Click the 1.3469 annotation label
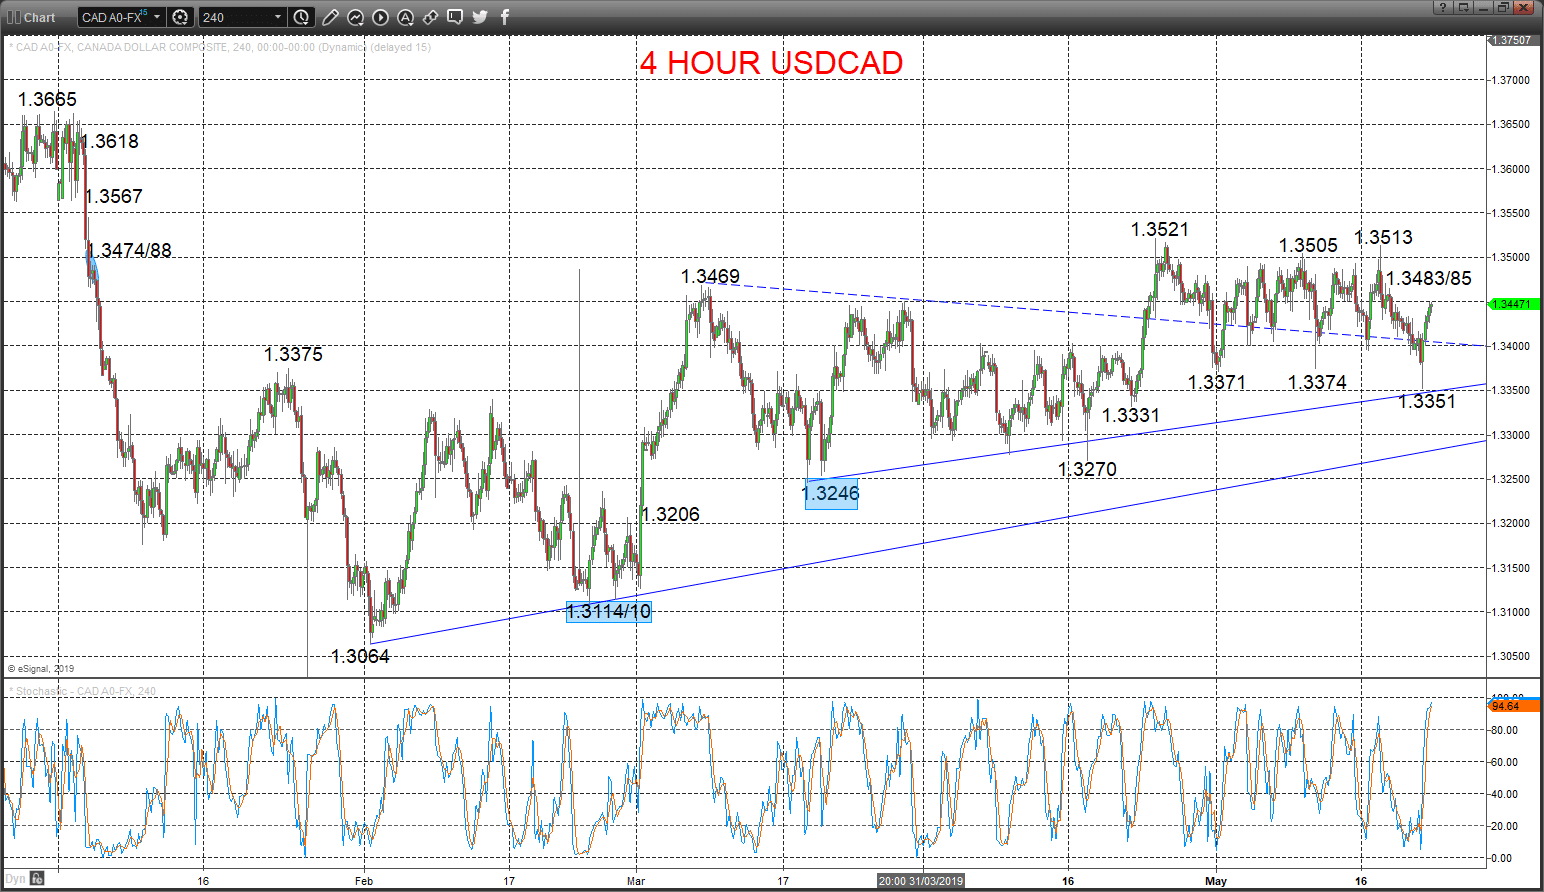This screenshot has height=892, width=1544. pyautogui.click(x=710, y=276)
